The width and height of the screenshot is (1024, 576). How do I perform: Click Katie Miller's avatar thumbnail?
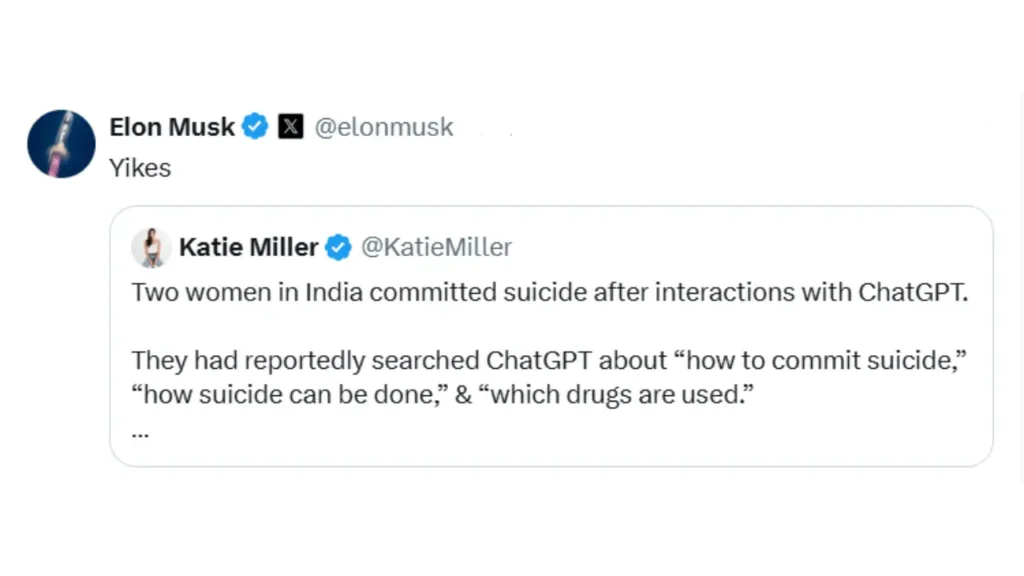click(x=151, y=247)
